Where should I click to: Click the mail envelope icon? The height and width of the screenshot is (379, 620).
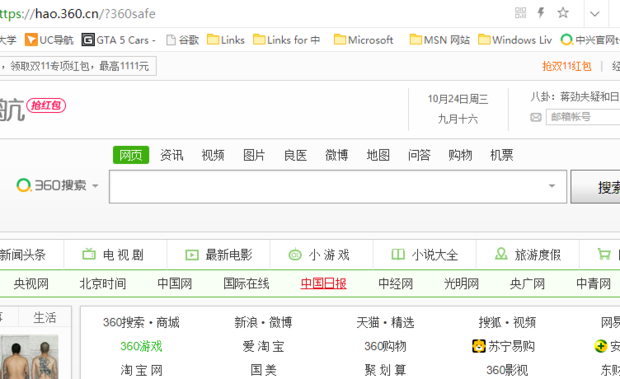(x=536, y=117)
